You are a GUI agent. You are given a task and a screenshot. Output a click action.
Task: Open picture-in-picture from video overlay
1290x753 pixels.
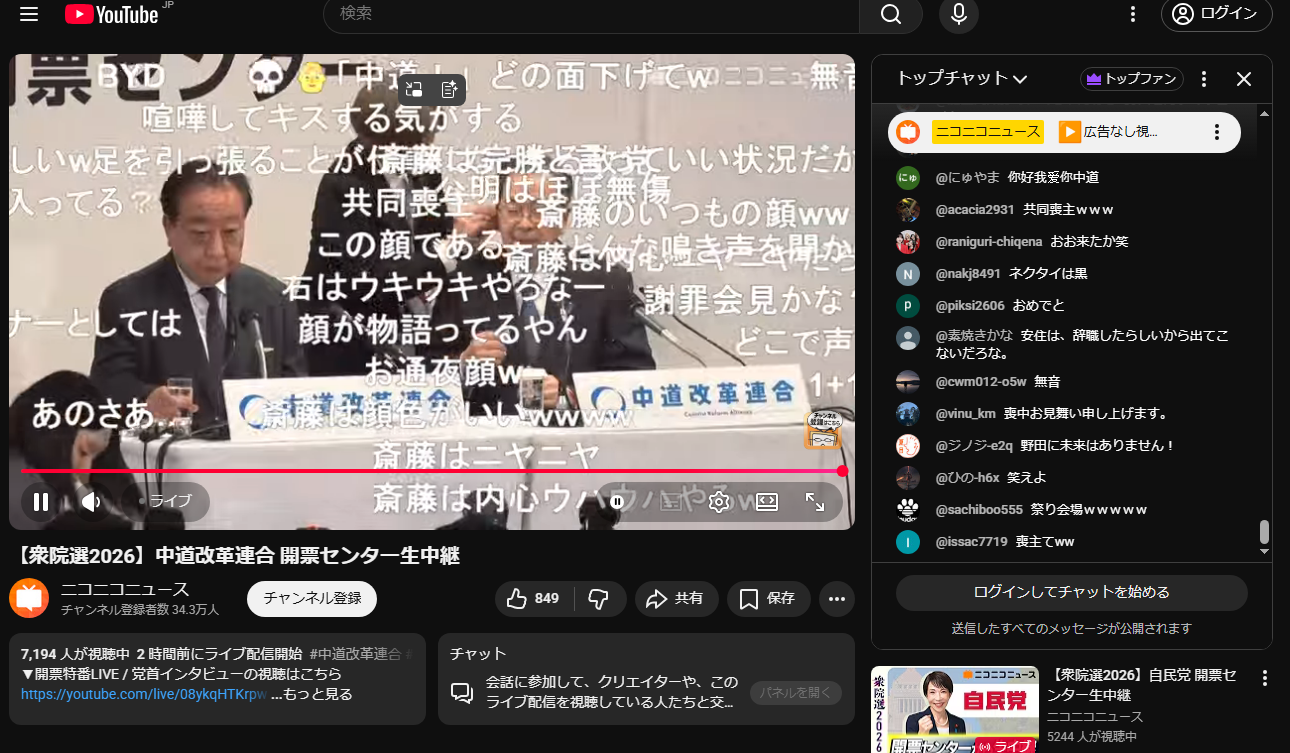414,89
